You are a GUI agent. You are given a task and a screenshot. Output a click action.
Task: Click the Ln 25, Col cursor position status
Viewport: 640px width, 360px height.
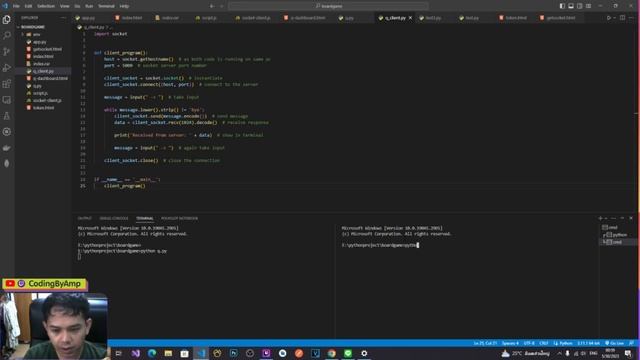(x=485, y=343)
